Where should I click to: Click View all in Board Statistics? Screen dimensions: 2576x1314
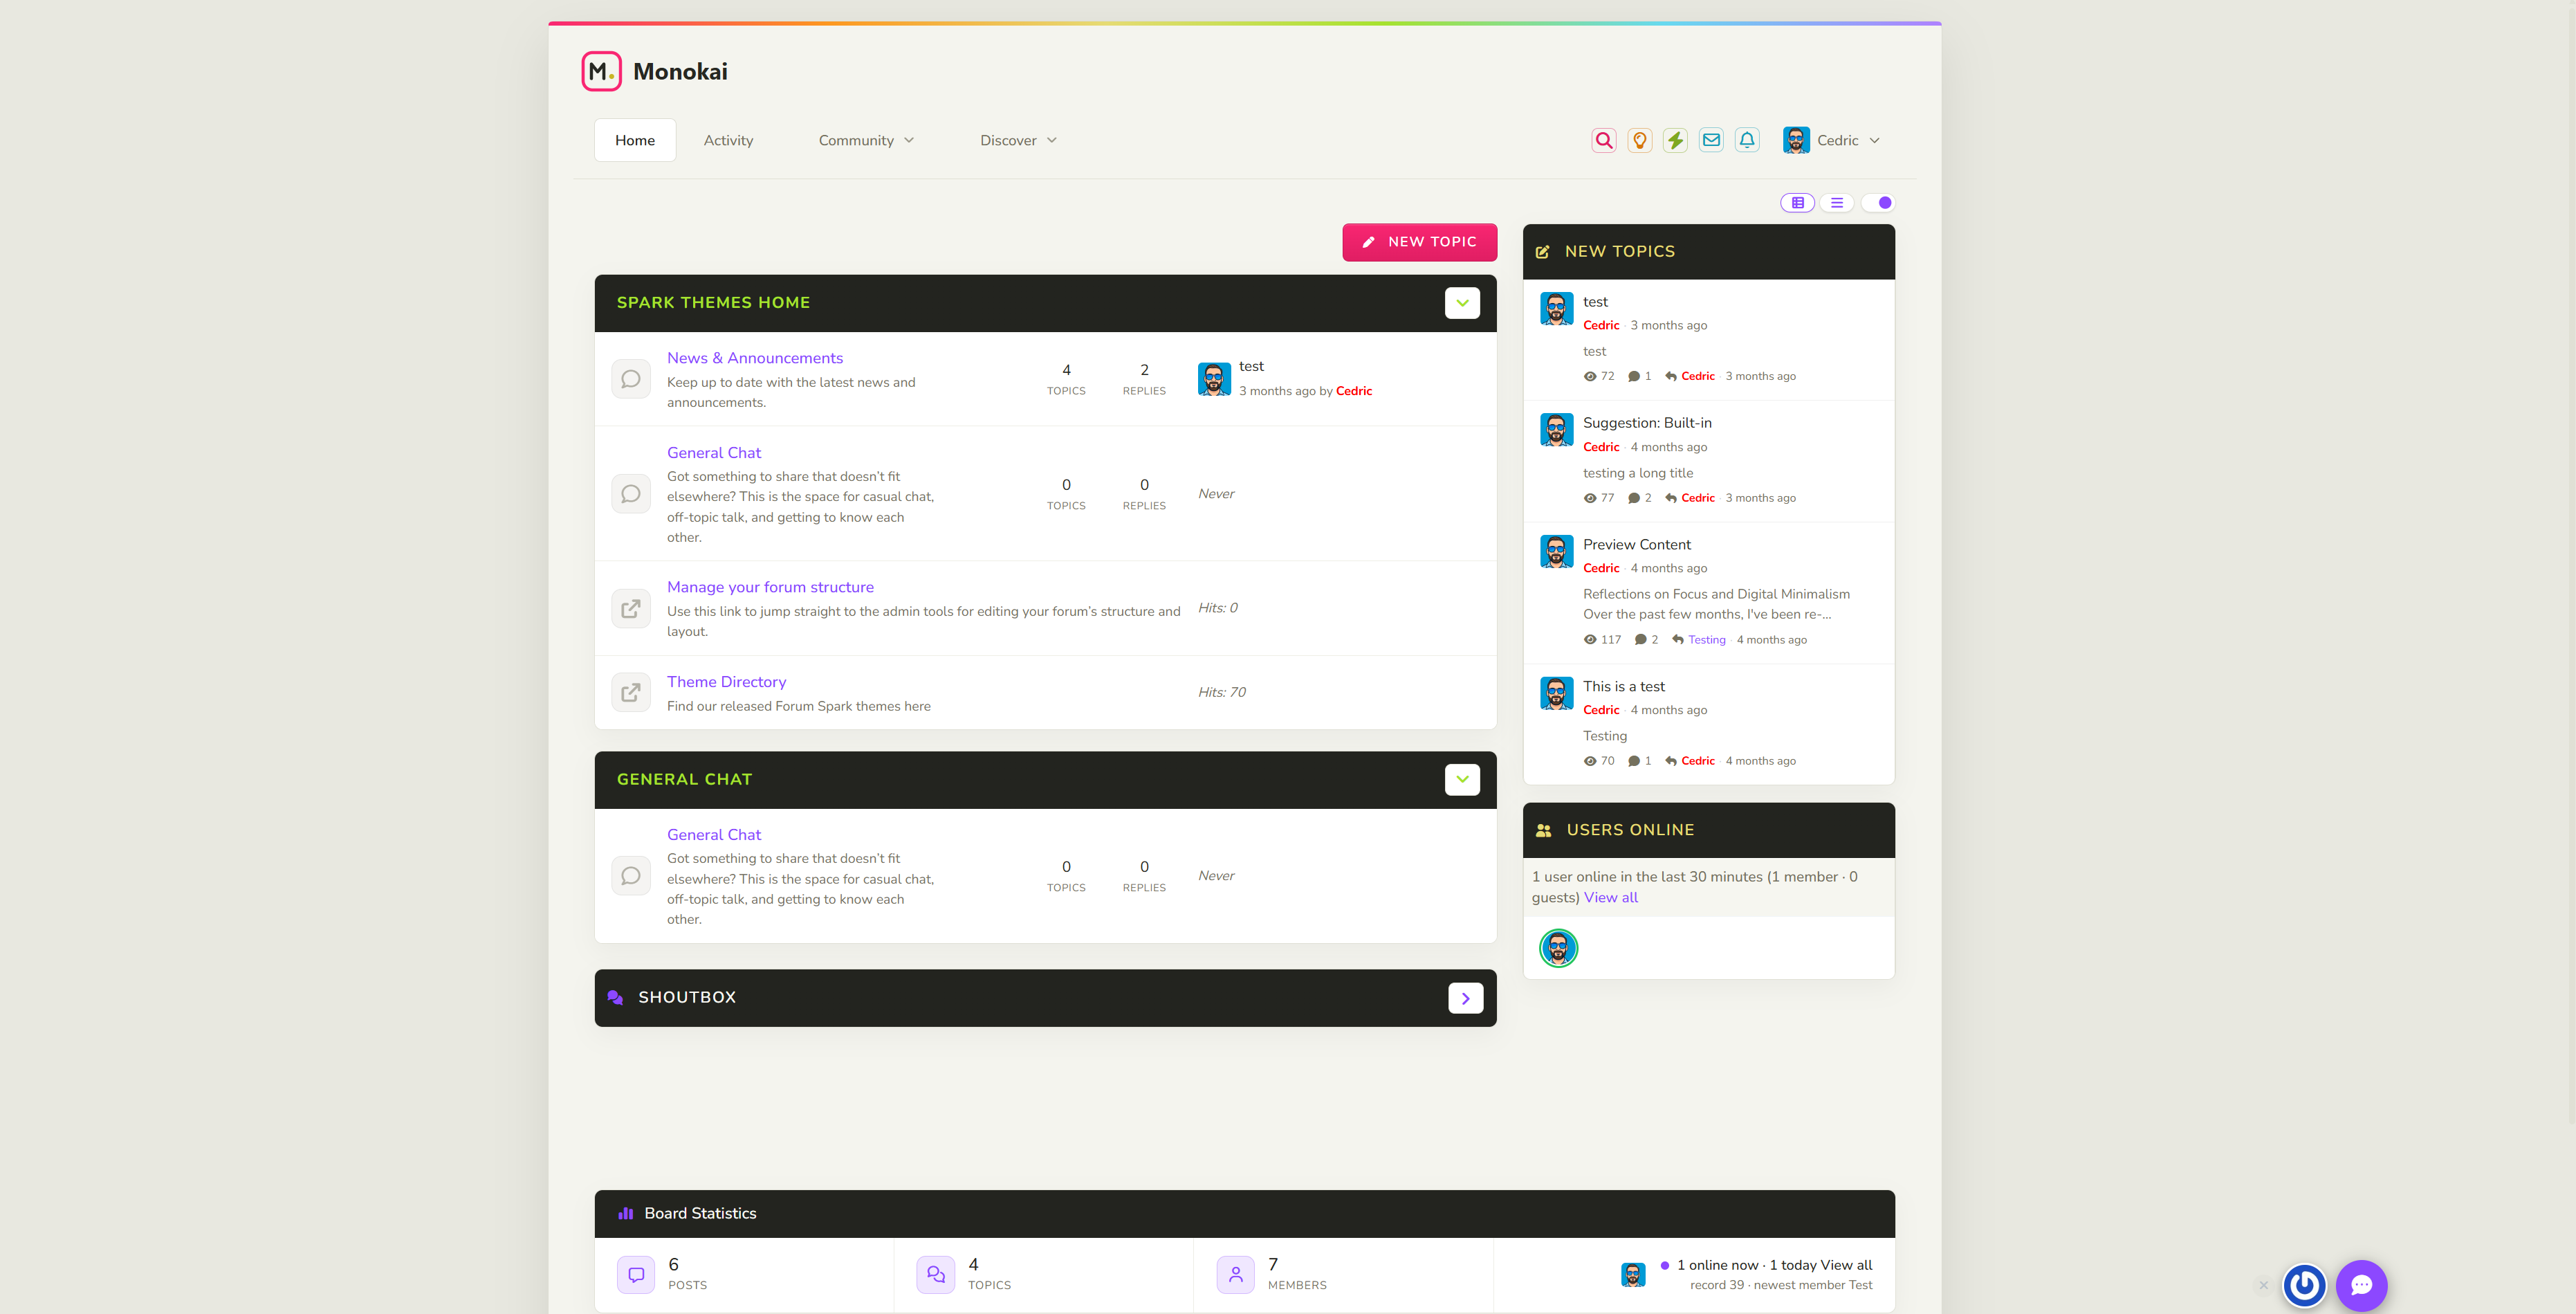pos(1846,1266)
